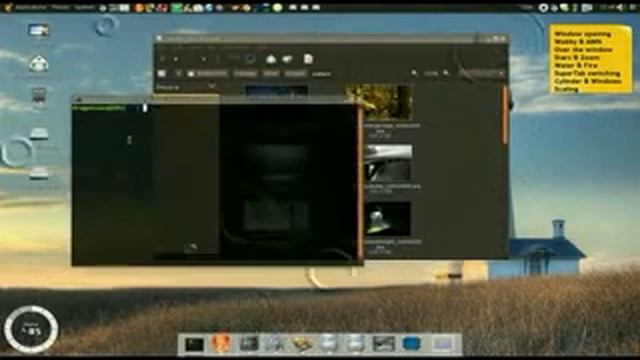Open the Home folder desktop icon
Screen dimensions: 640x360
coord(38,64)
